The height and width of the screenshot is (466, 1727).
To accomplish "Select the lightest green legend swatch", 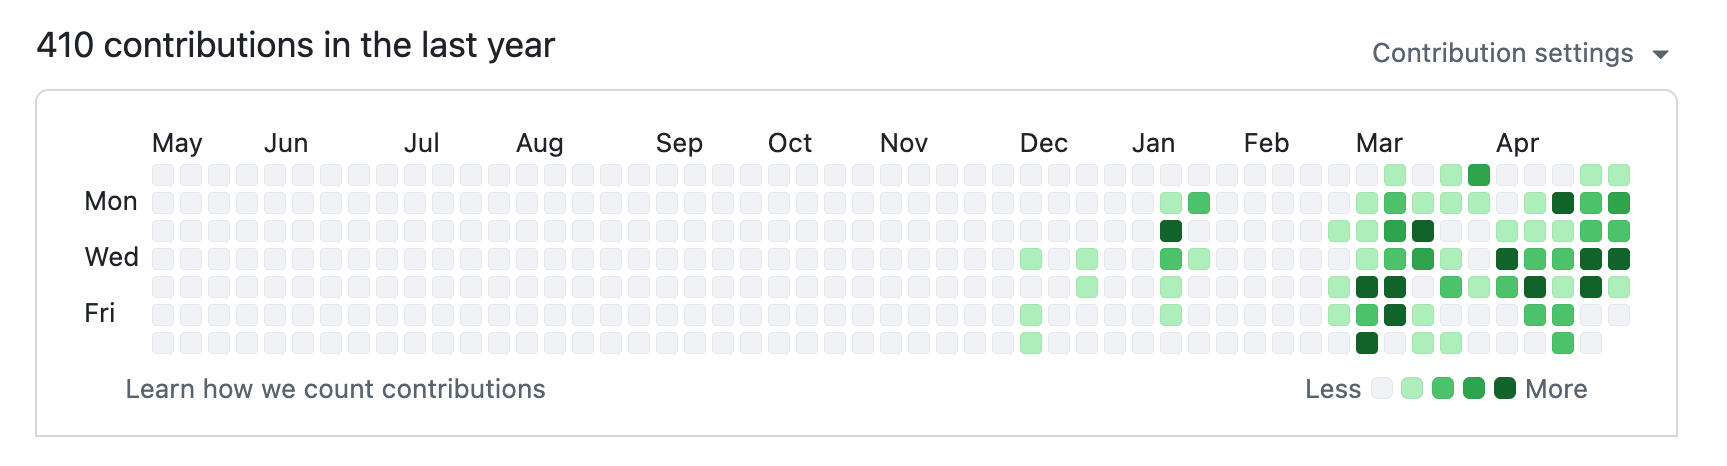I will [1412, 388].
